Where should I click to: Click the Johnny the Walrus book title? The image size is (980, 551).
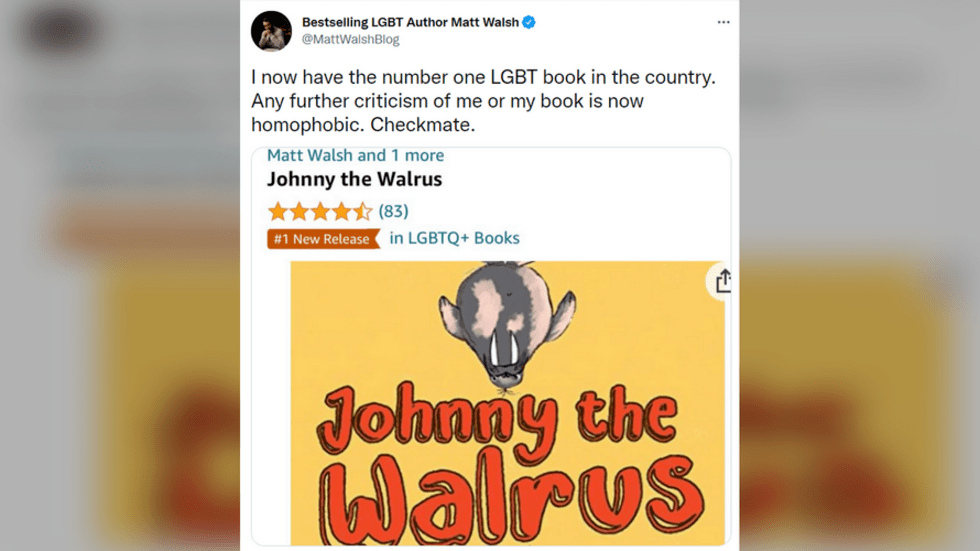(x=354, y=179)
